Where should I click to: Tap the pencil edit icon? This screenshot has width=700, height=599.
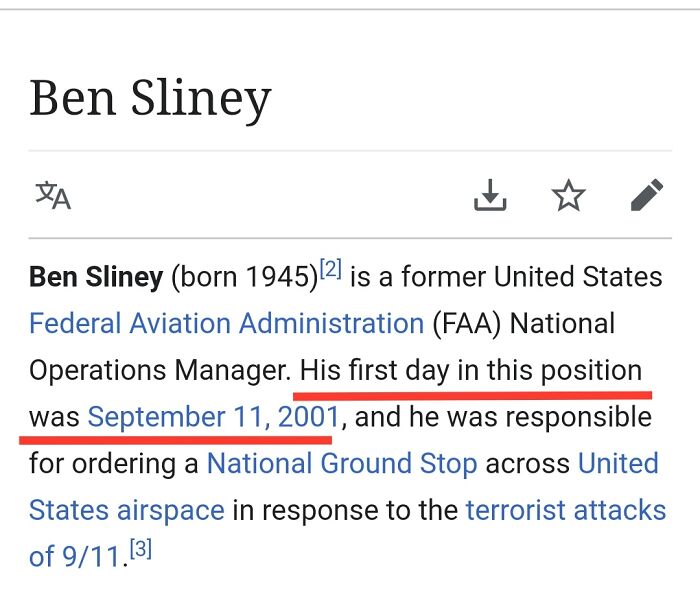647,195
